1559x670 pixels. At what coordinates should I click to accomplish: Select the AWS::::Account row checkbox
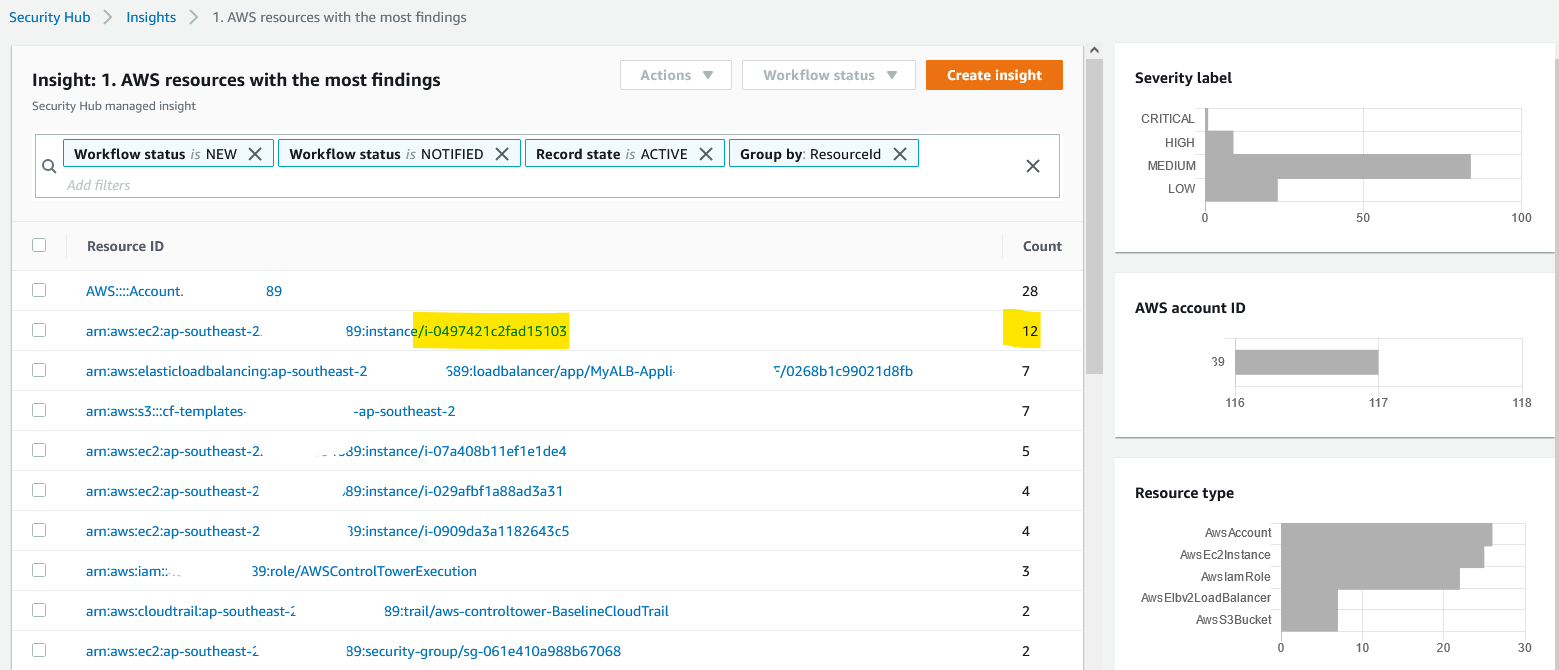[39, 290]
